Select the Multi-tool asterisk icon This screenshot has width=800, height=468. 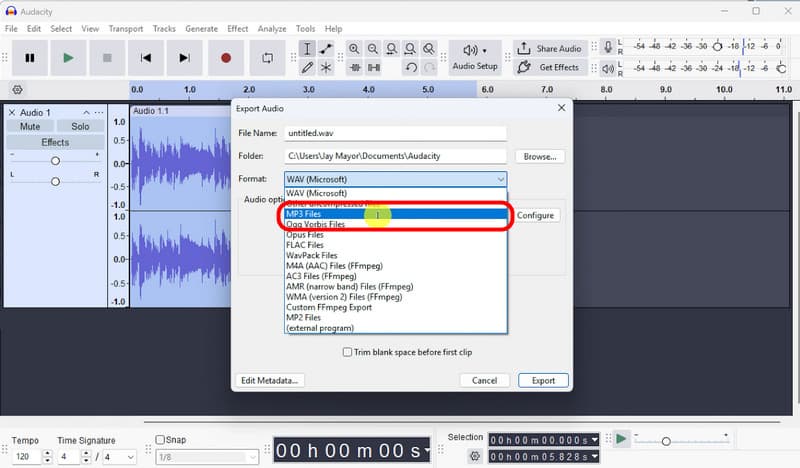click(x=326, y=67)
